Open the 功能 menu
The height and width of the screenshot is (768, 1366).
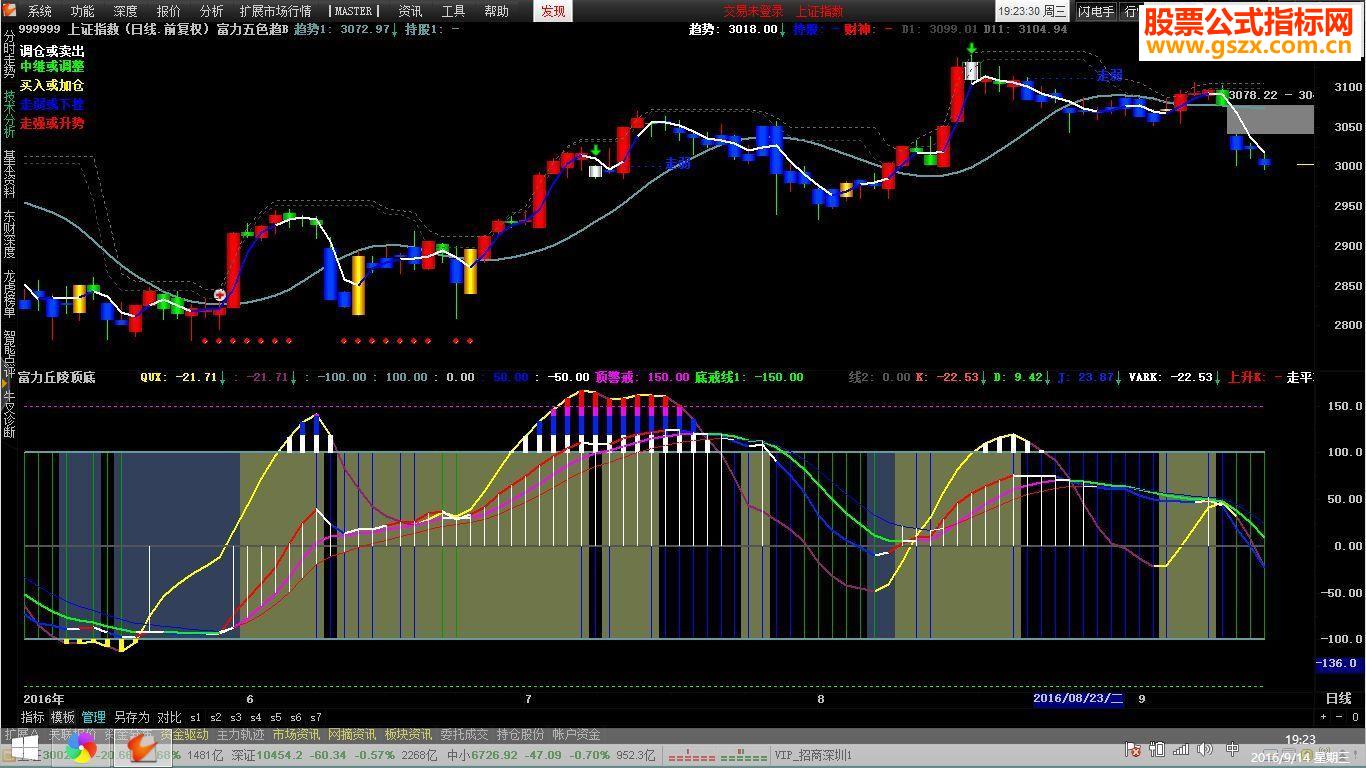click(83, 11)
